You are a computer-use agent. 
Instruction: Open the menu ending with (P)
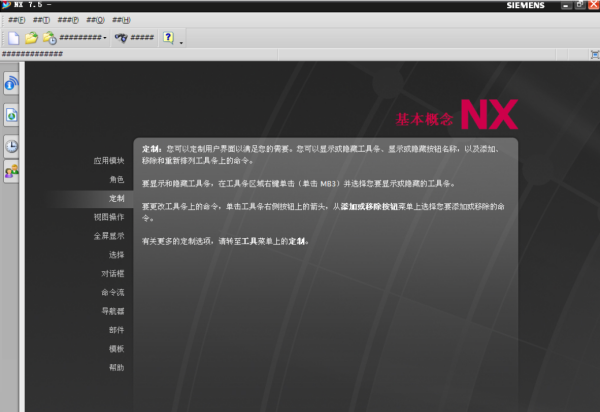pos(68,20)
